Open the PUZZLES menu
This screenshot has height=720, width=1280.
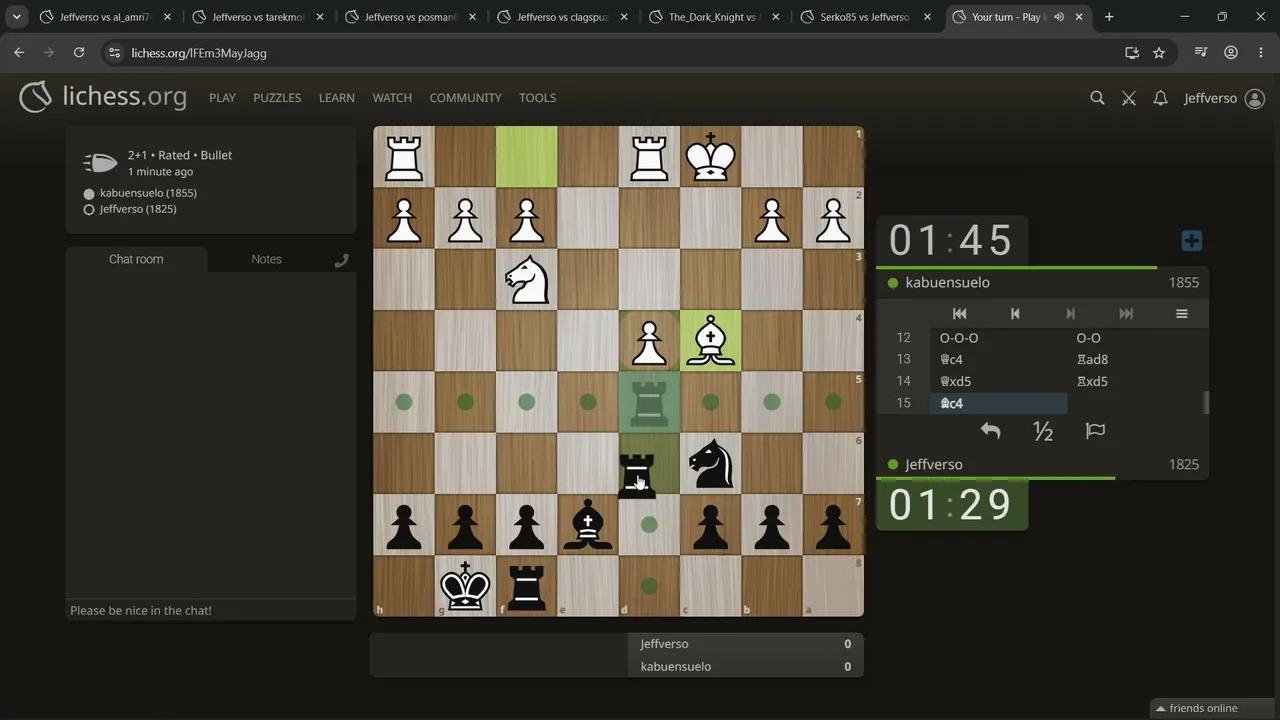[277, 98]
